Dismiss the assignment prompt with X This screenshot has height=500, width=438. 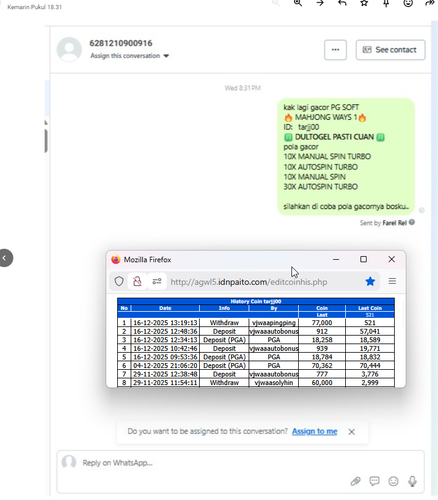pos(351,432)
